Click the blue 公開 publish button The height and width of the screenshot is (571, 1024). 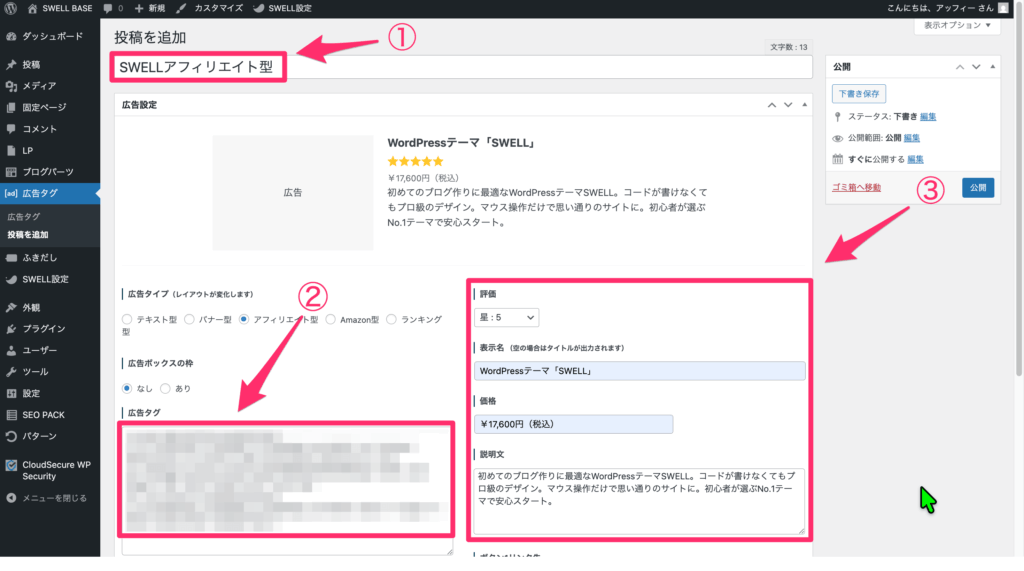point(978,187)
